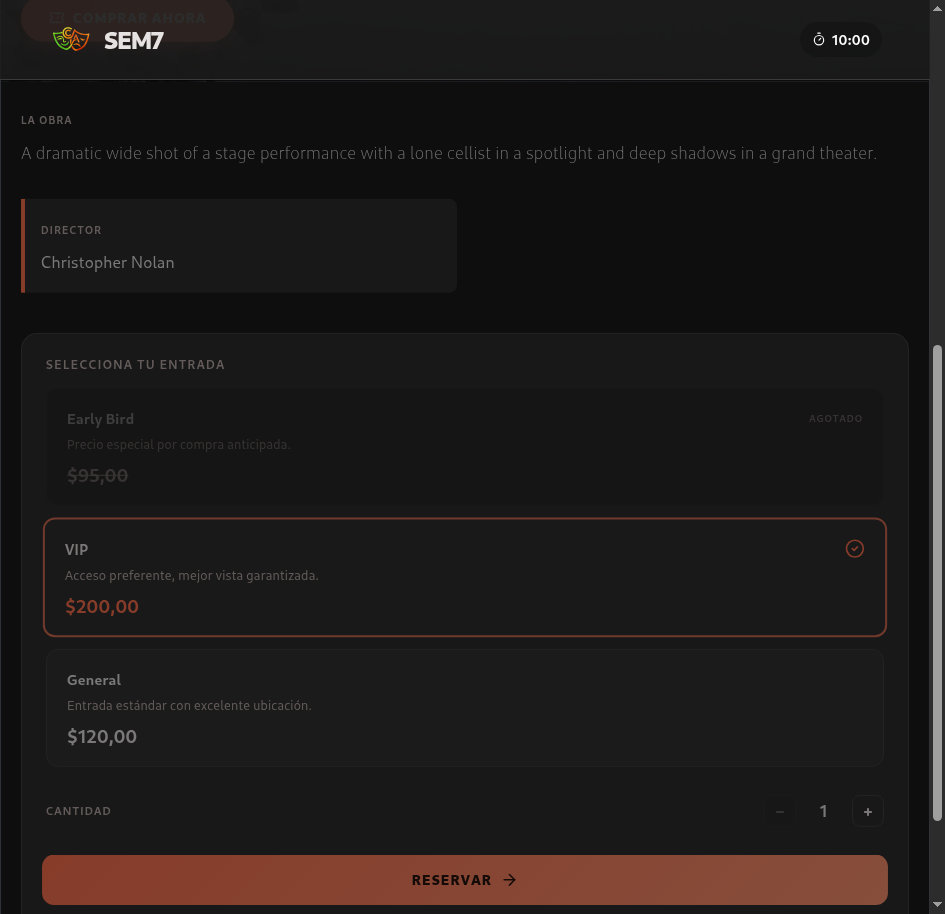Click the ticket icon beside Comprar Ahora

pos(57,17)
